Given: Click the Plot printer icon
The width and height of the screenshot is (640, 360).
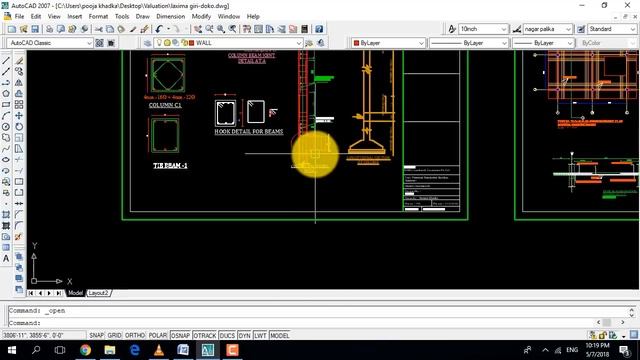Looking at the screenshot, I should tap(49, 29).
